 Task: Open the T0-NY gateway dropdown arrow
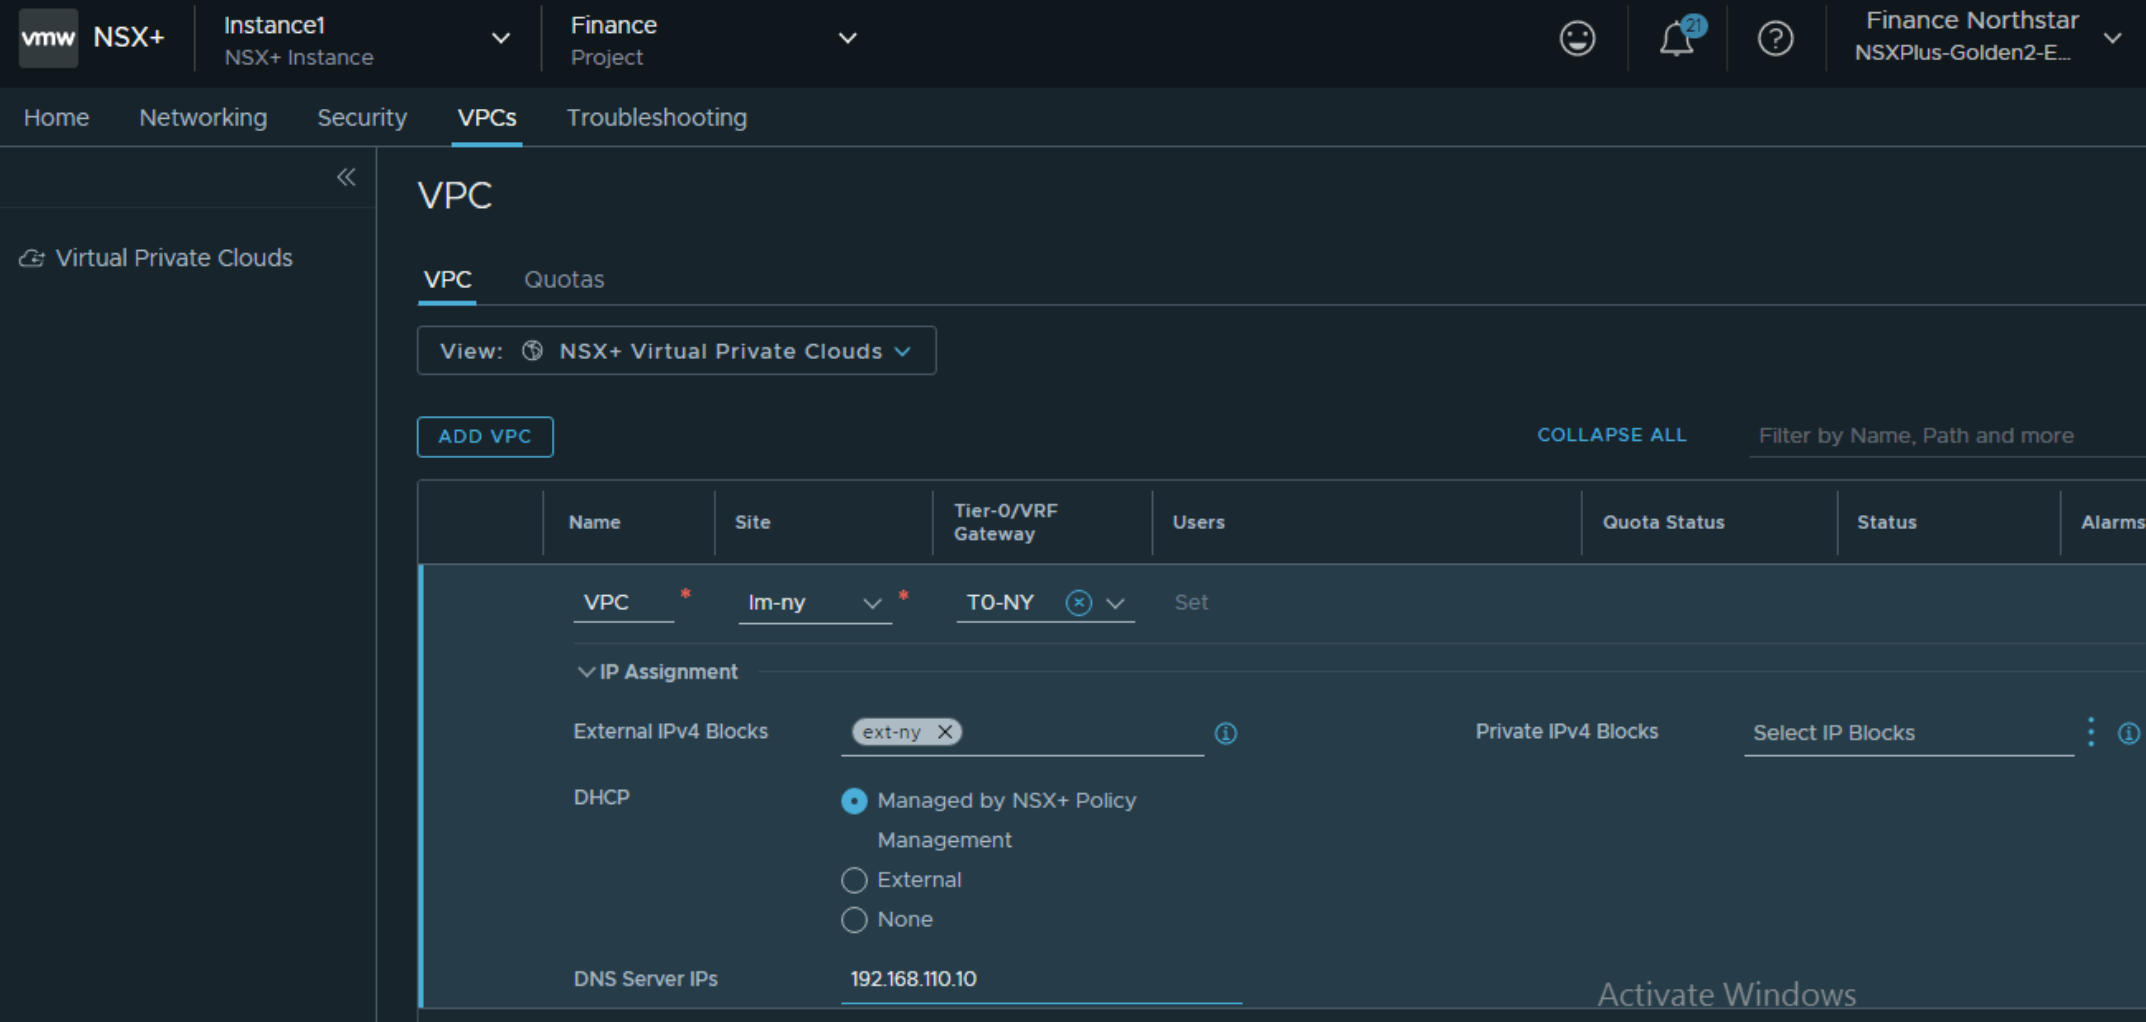click(1116, 603)
